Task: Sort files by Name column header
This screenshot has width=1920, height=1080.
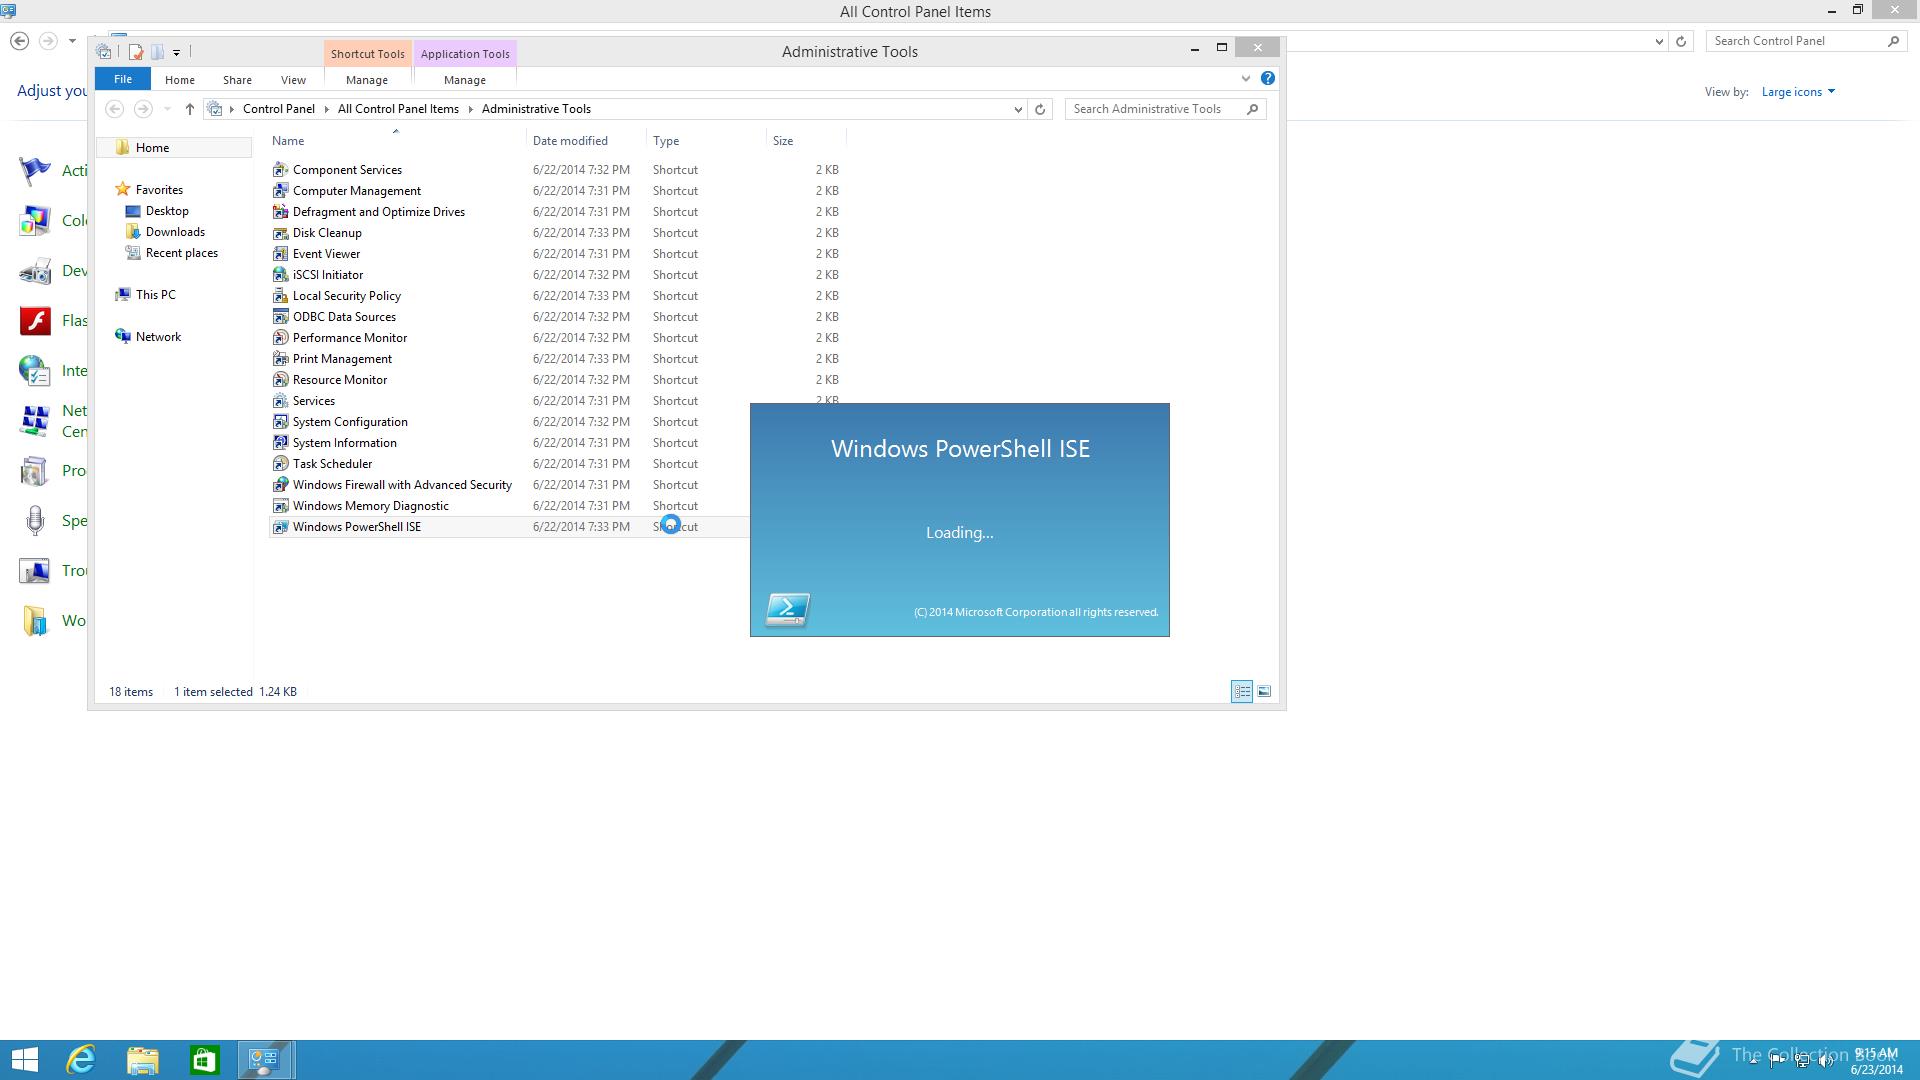Action: 397,141
